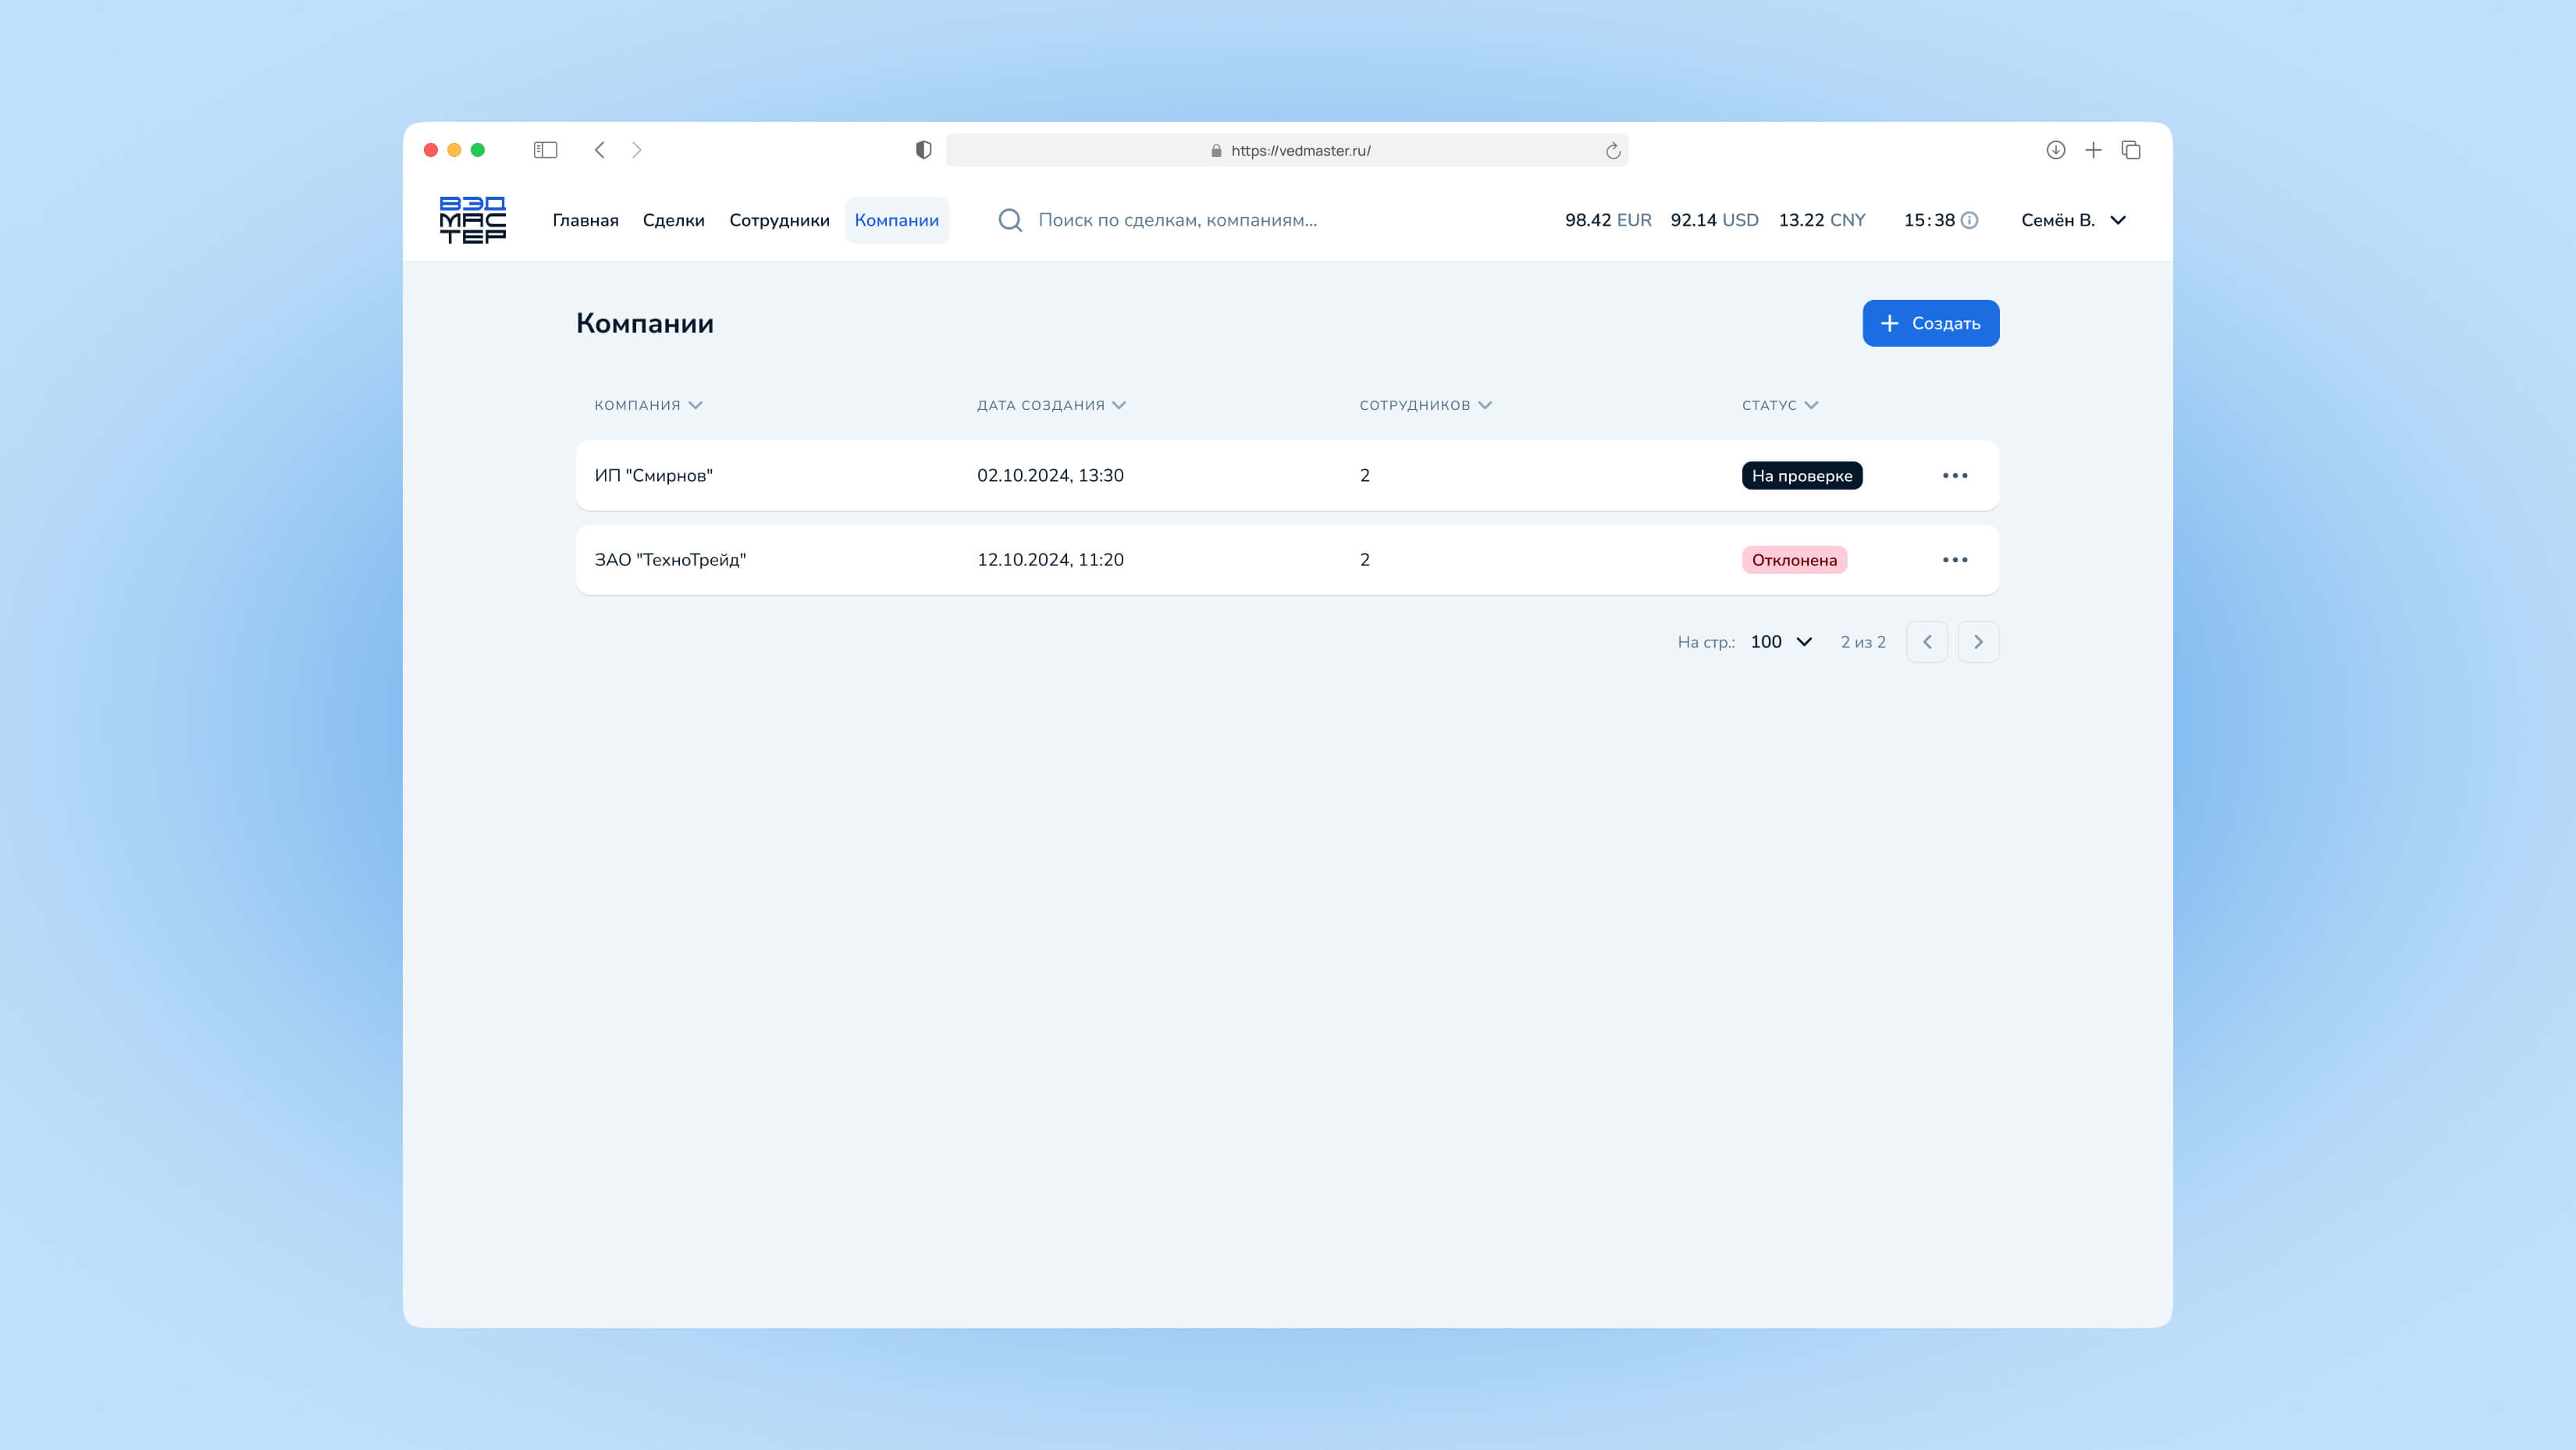Viewport: 2576px width, 1450px height.
Task: Click the ВЭД Мастер logo
Action: point(472,220)
